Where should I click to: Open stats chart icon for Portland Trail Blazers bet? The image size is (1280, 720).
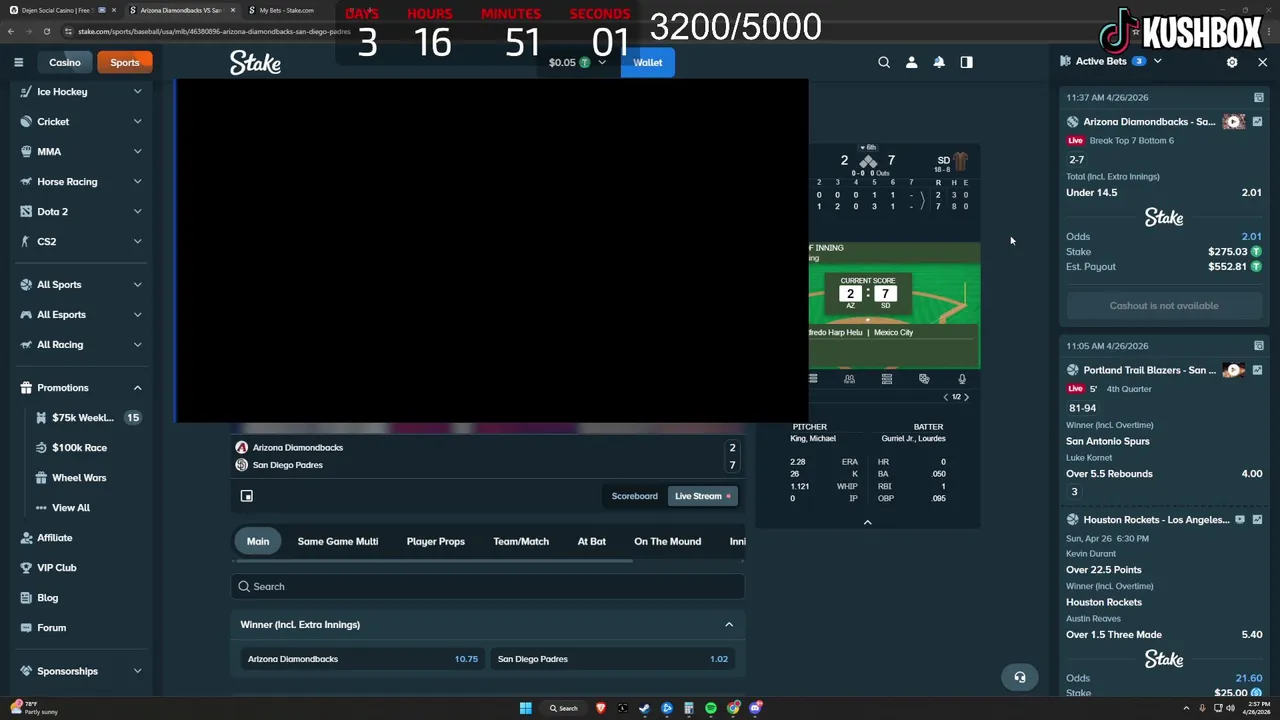coord(1257,370)
